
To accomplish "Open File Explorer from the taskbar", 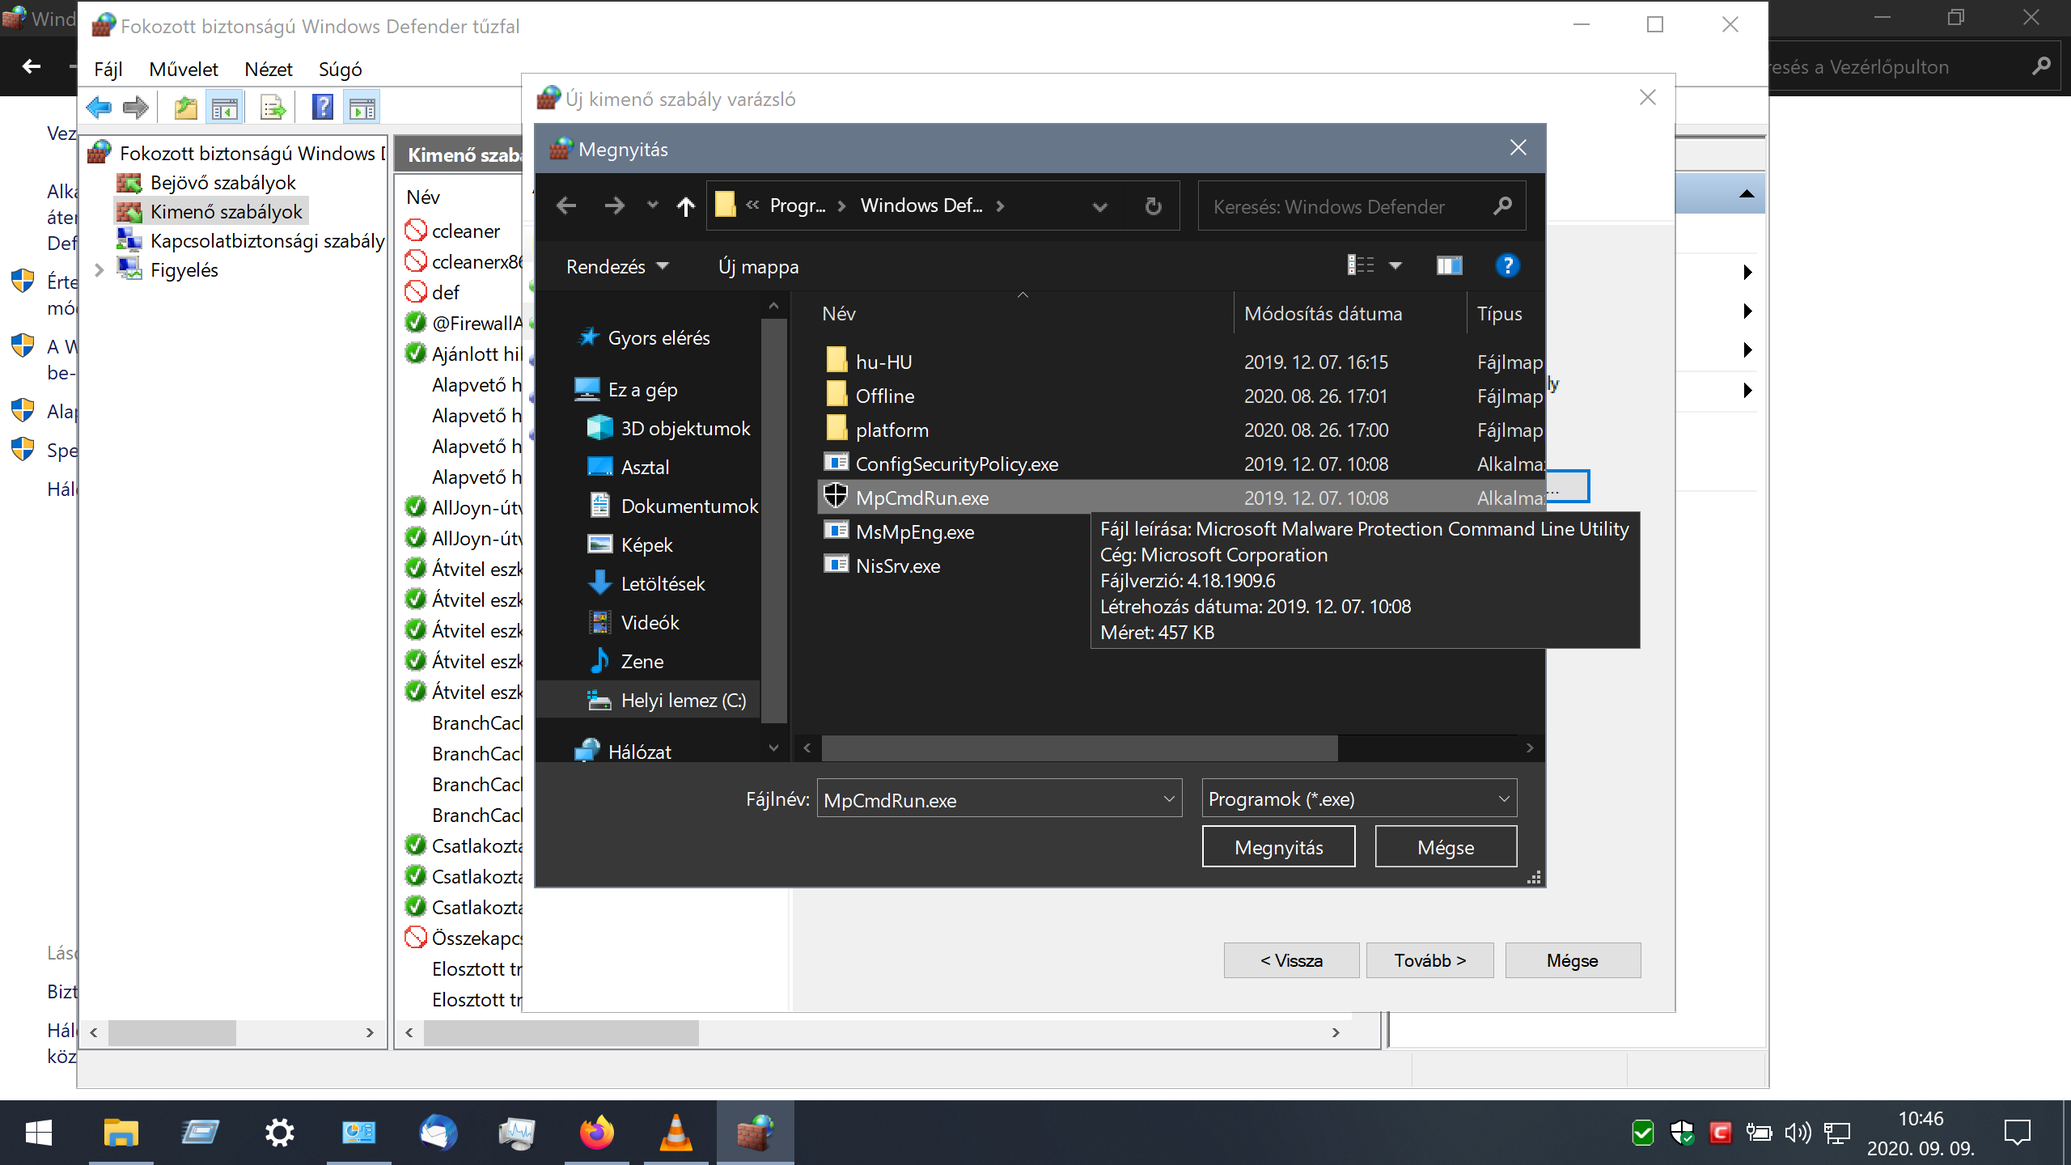I will [120, 1133].
